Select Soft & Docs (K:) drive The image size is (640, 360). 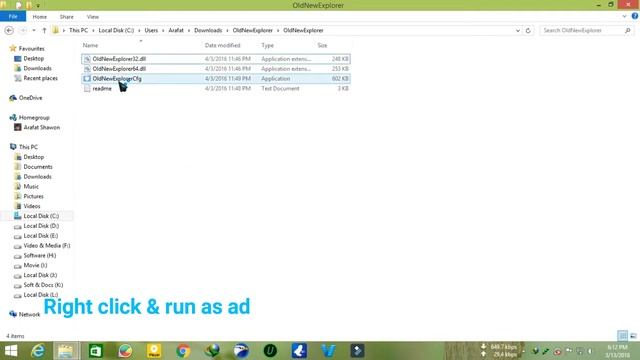tap(43, 285)
